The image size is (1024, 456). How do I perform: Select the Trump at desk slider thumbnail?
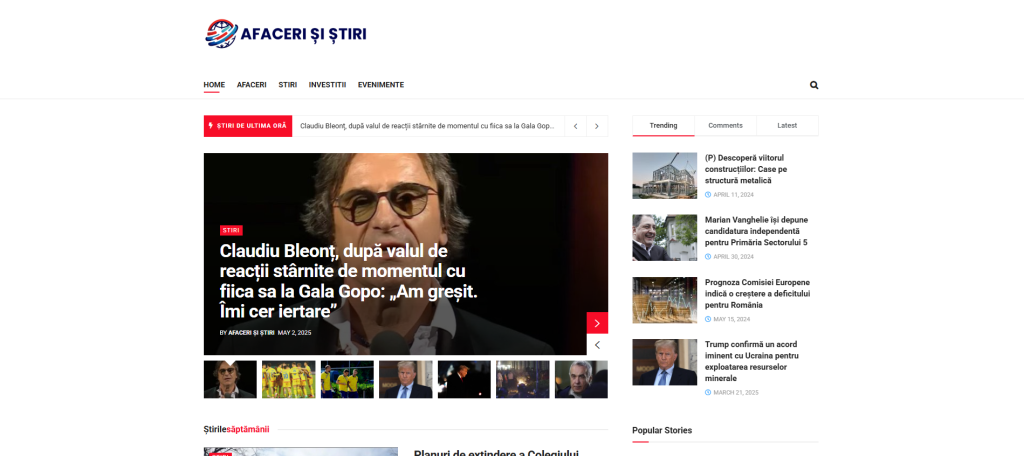[x=406, y=380]
